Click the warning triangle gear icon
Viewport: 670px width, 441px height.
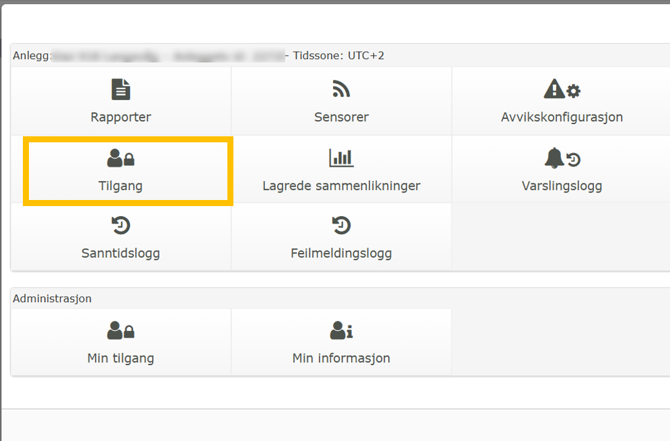click(x=561, y=91)
